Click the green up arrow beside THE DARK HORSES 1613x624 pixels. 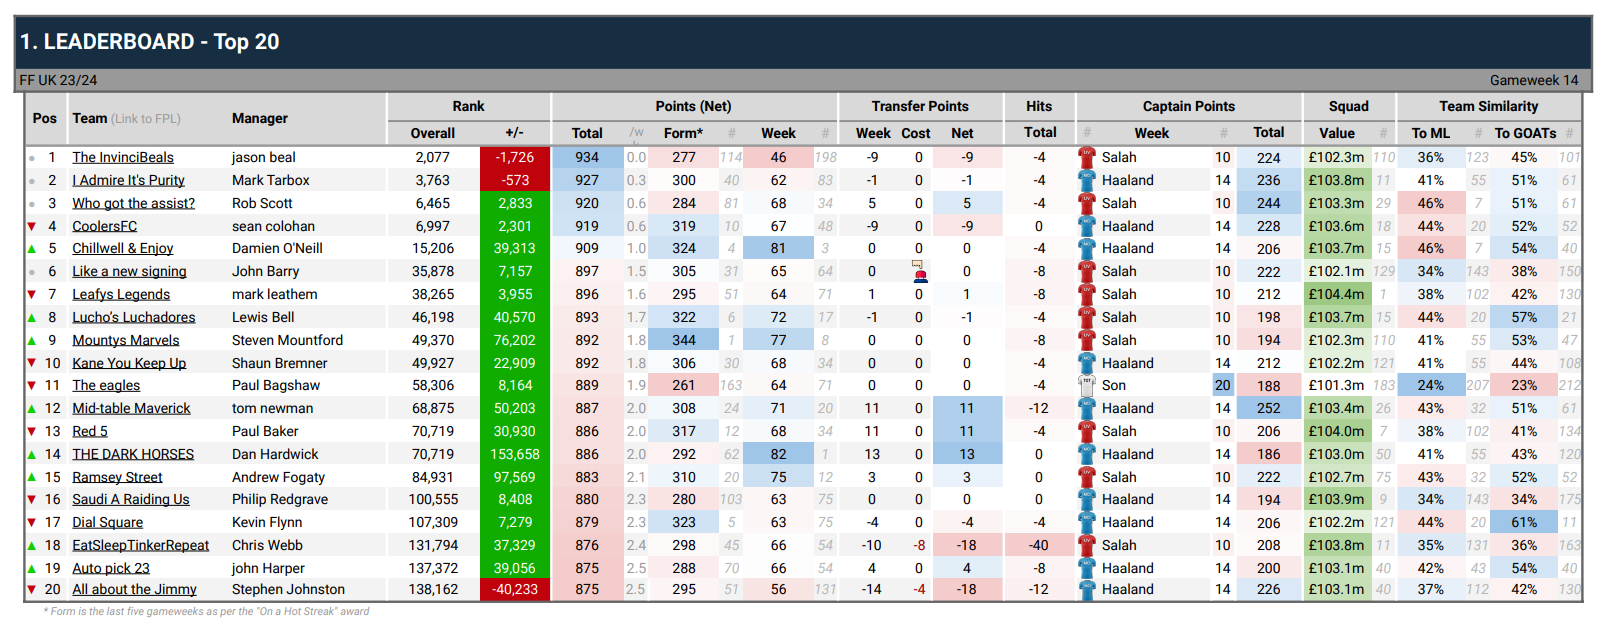(x=32, y=454)
